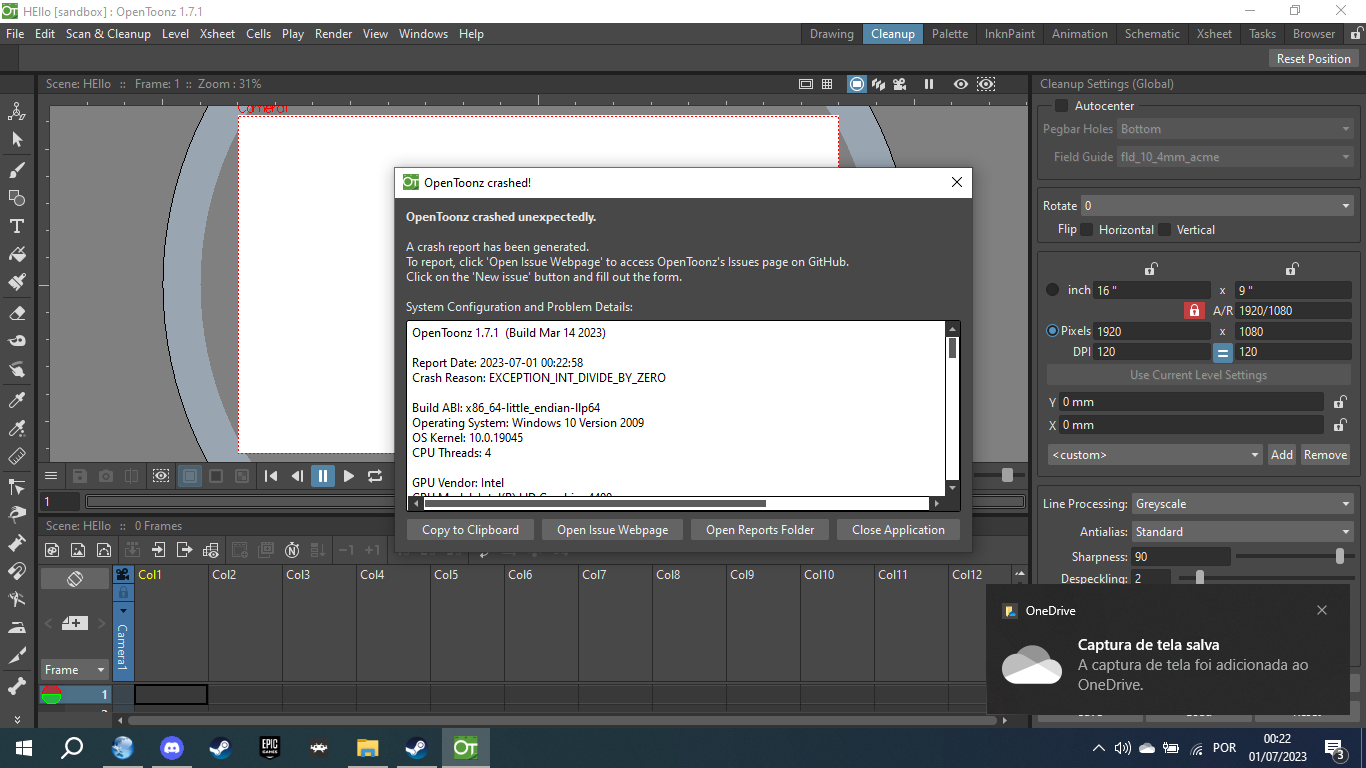Viewport: 1366px width, 768px height.
Task: Select the Geometric shapes tool
Action: coord(16,198)
